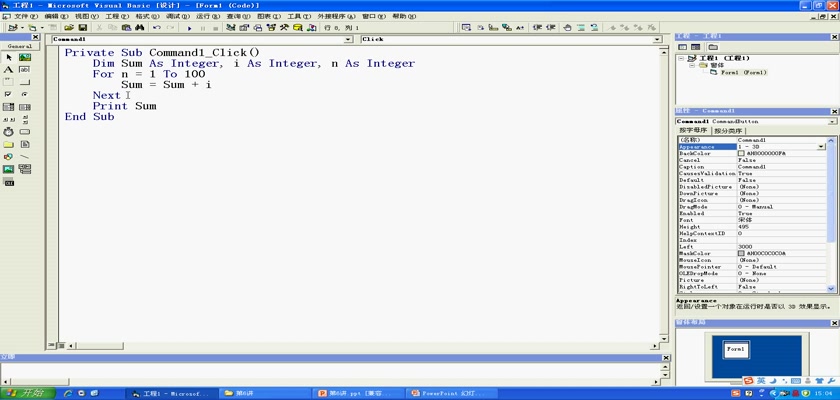Switch to the 按分类序 properties tab
840x400 pixels.
(728, 131)
